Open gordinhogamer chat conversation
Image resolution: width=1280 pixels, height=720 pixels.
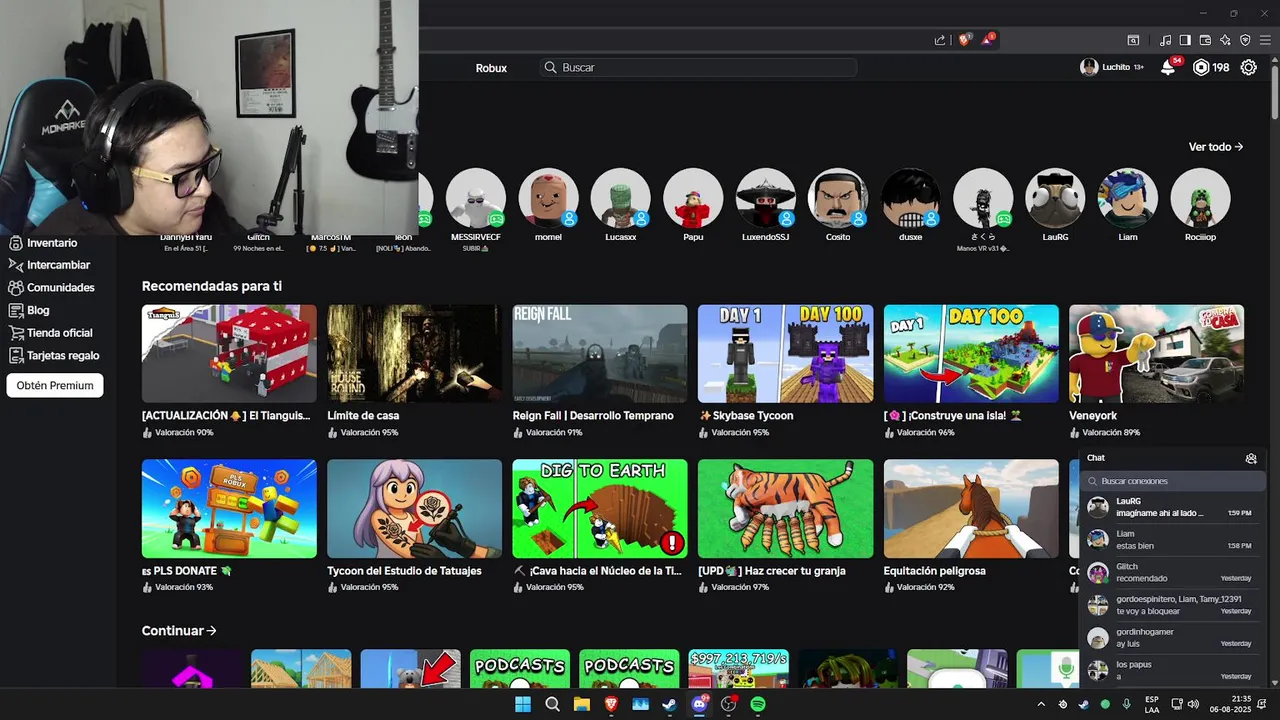(1170, 638)
